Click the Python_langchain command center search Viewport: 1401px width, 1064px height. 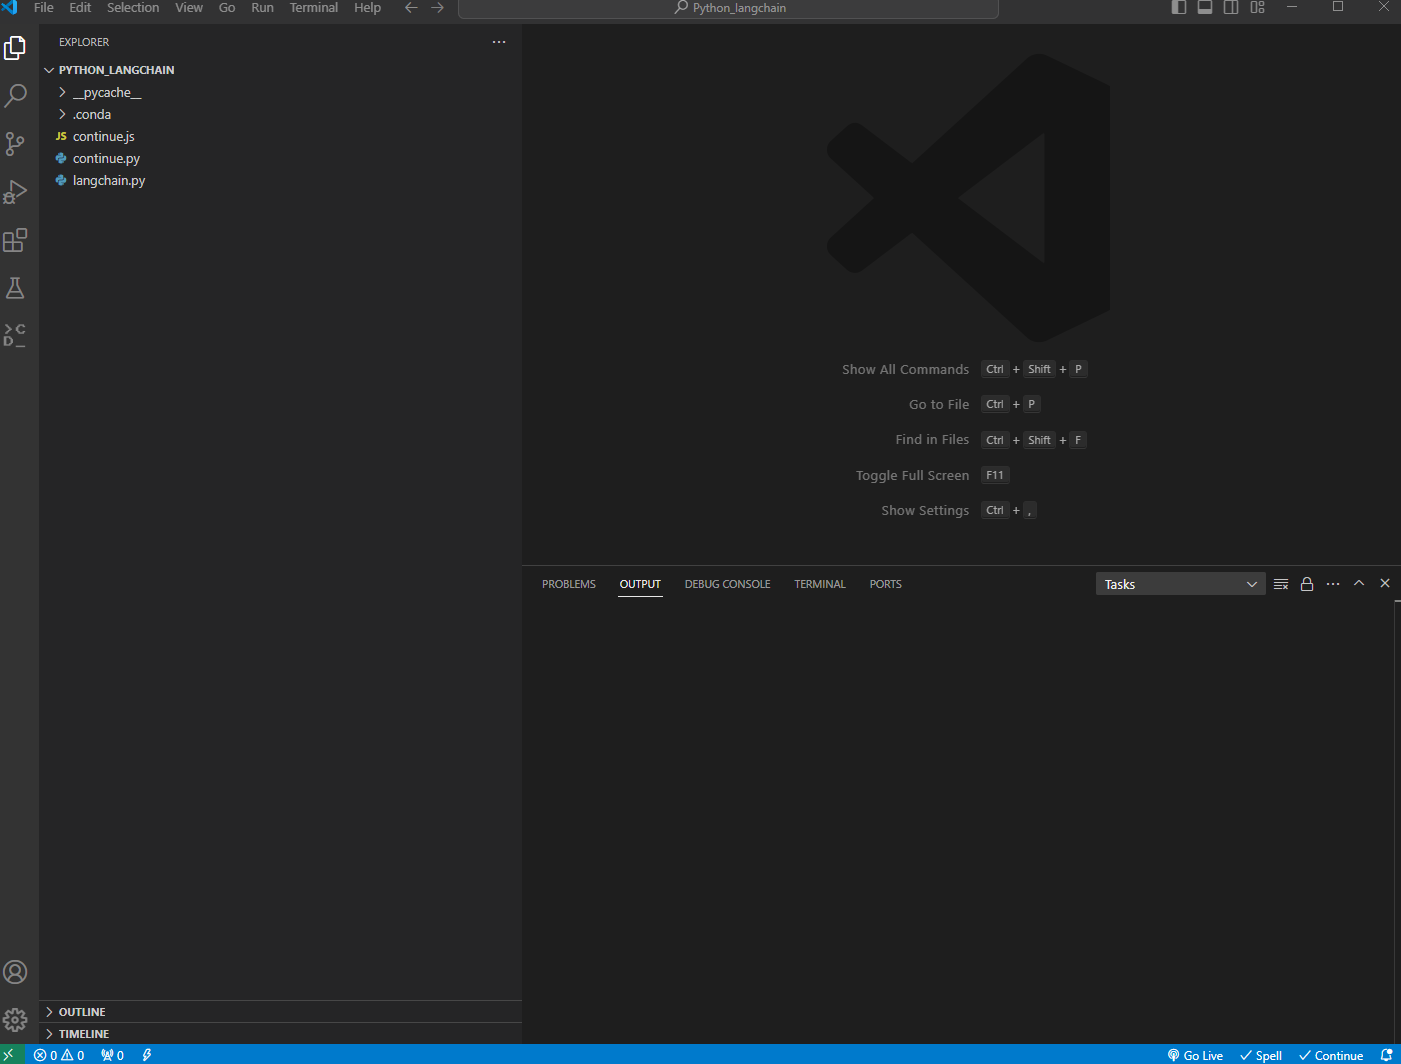728,8
